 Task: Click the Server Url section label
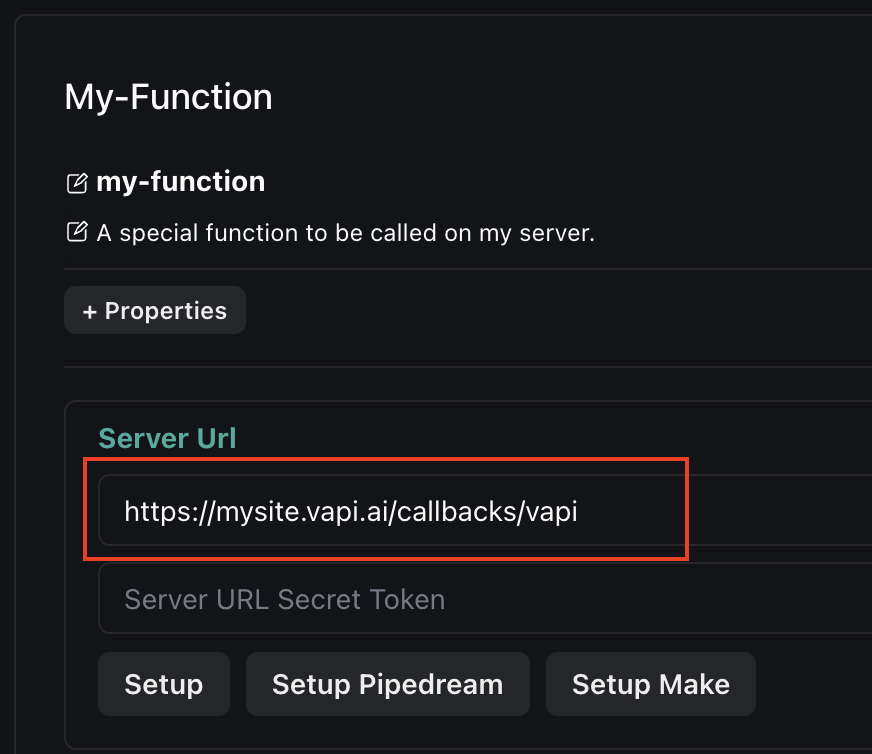166,437
